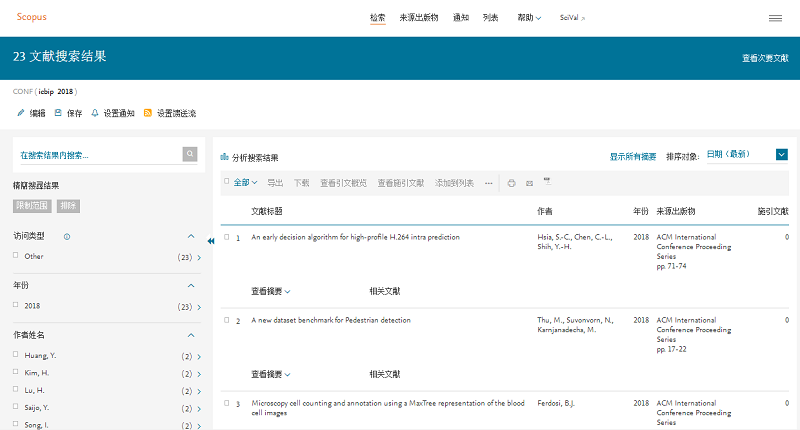Click the email envelope icon in the toolbar
800x430 pixels.
click(x=529, y=183)
